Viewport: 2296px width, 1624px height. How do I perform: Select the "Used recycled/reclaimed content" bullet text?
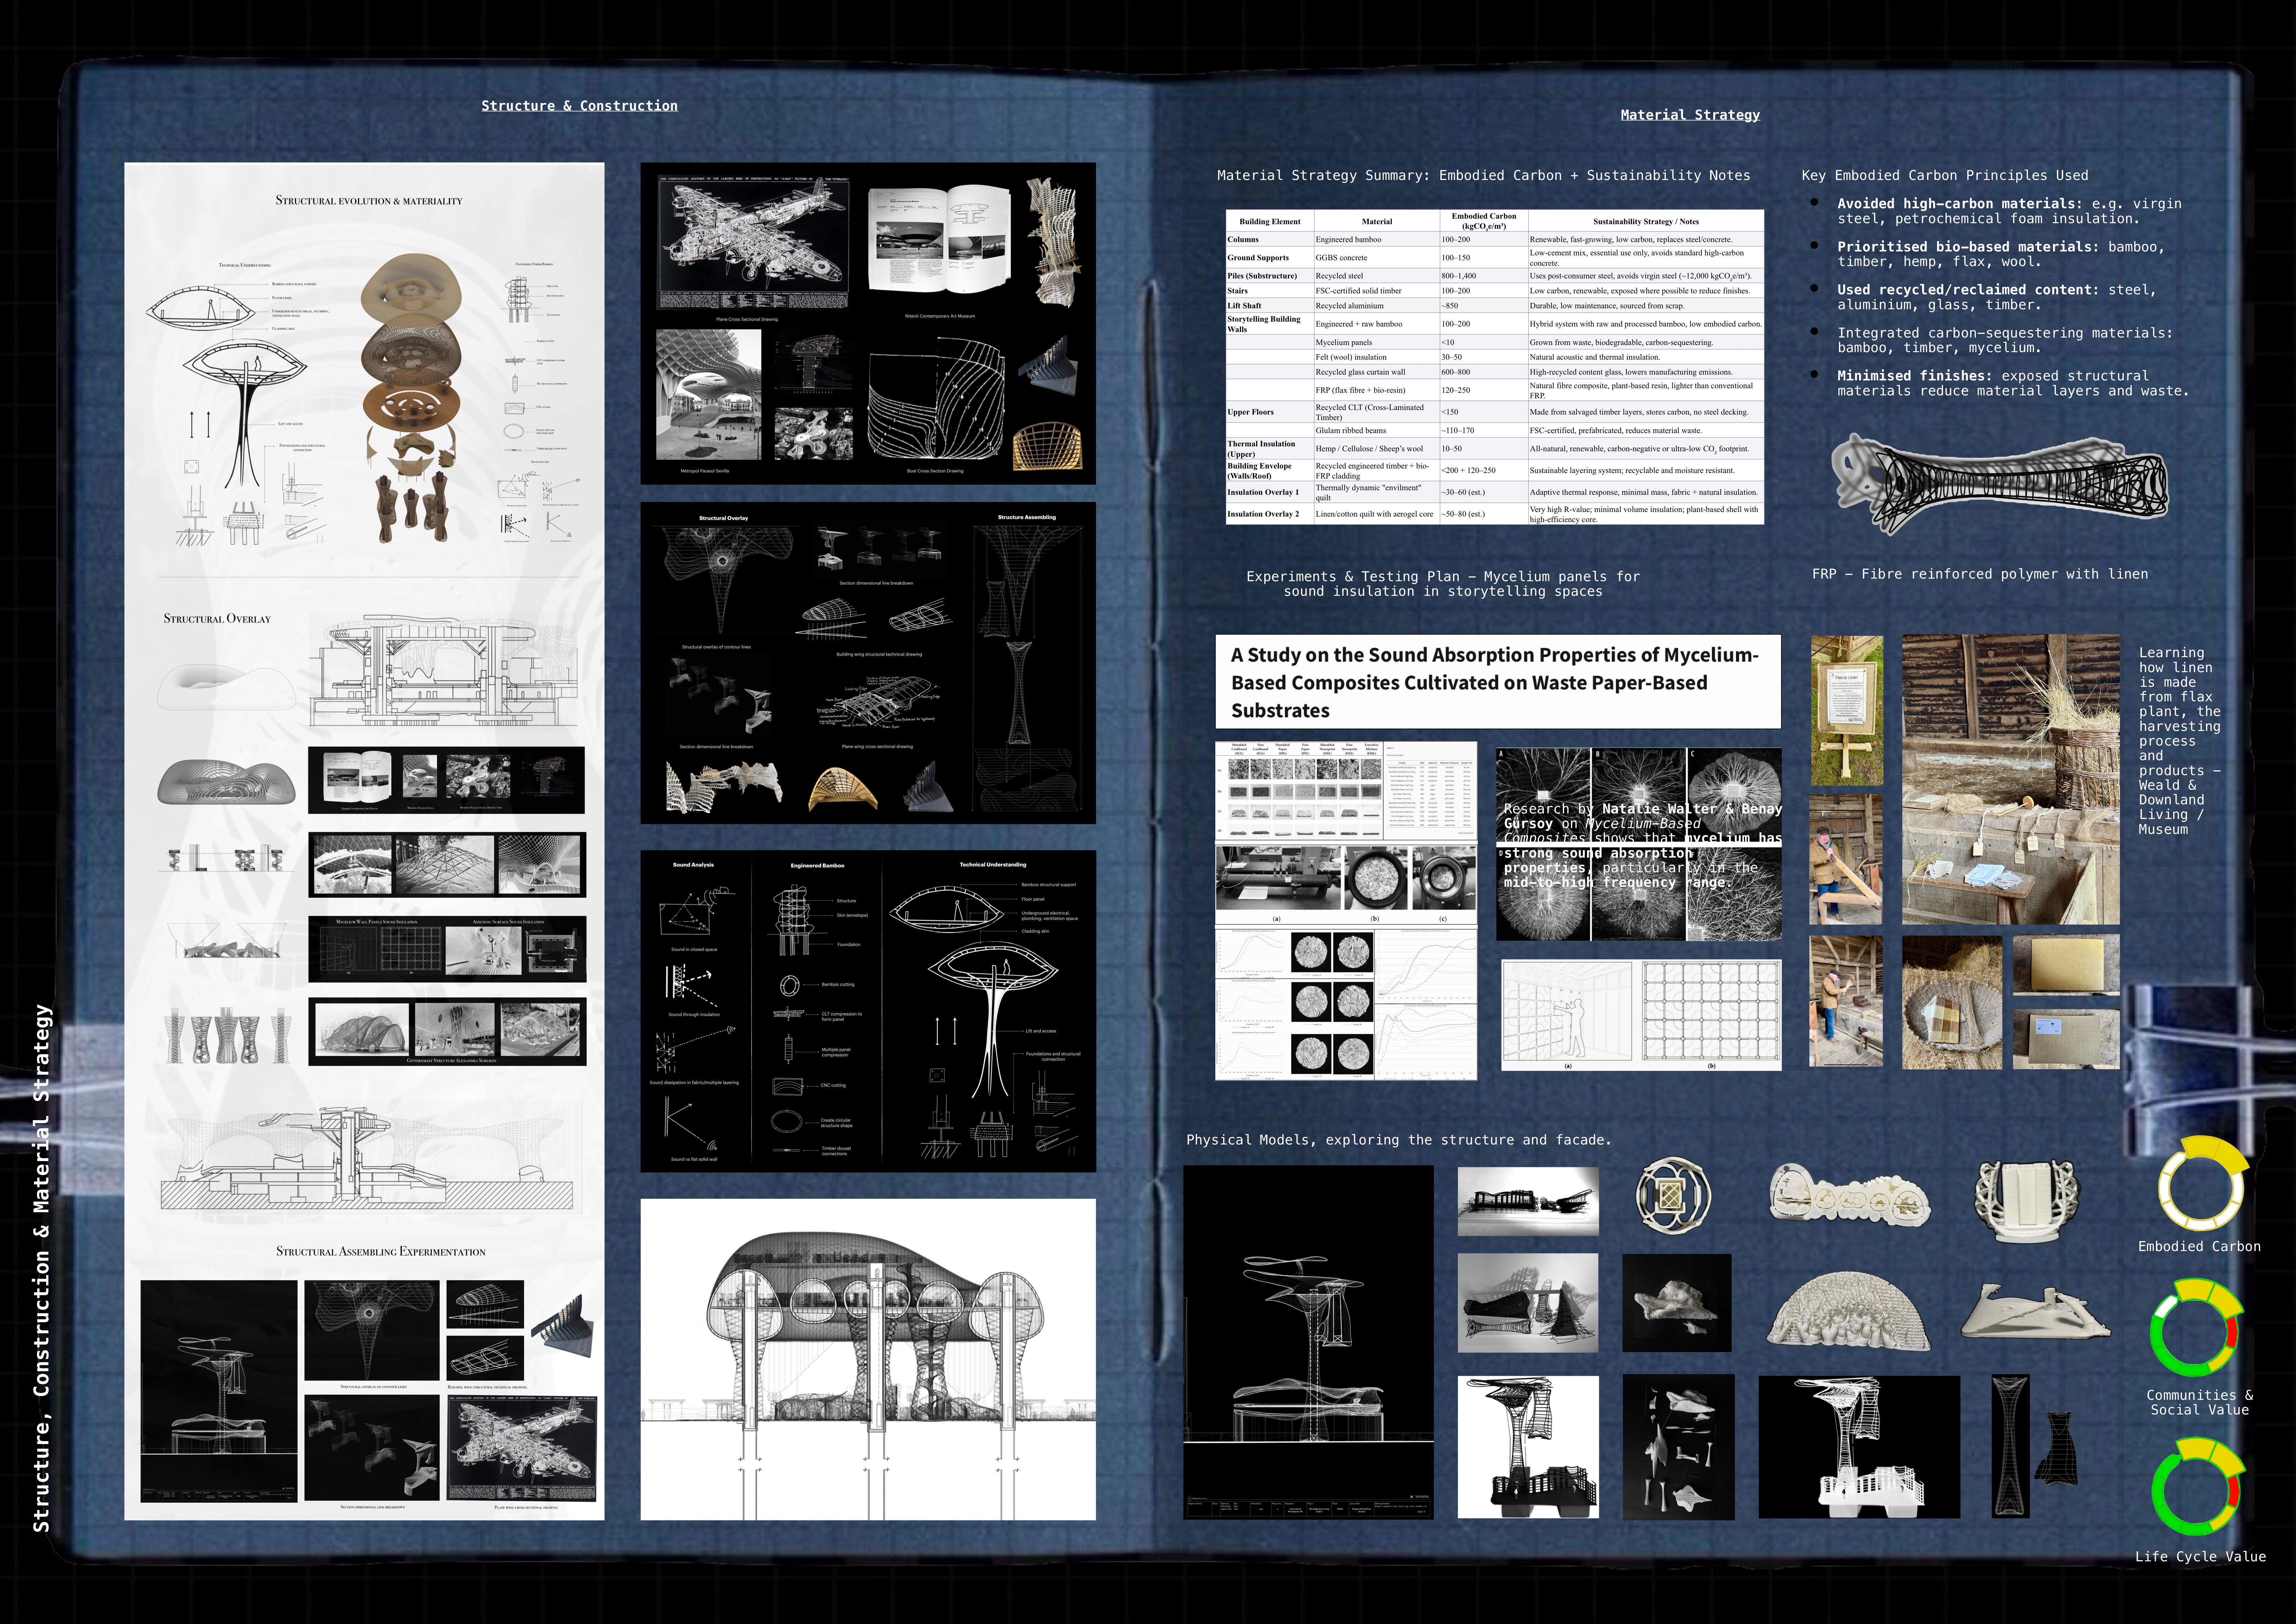[1997, 297]
